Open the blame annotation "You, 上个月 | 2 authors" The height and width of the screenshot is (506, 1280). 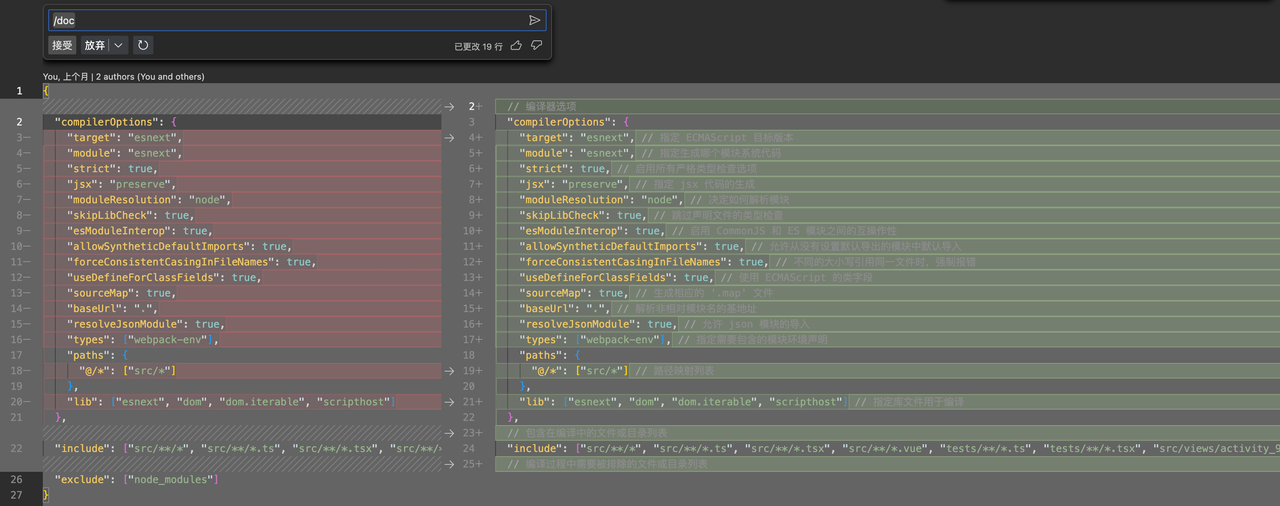click(124, 76)
